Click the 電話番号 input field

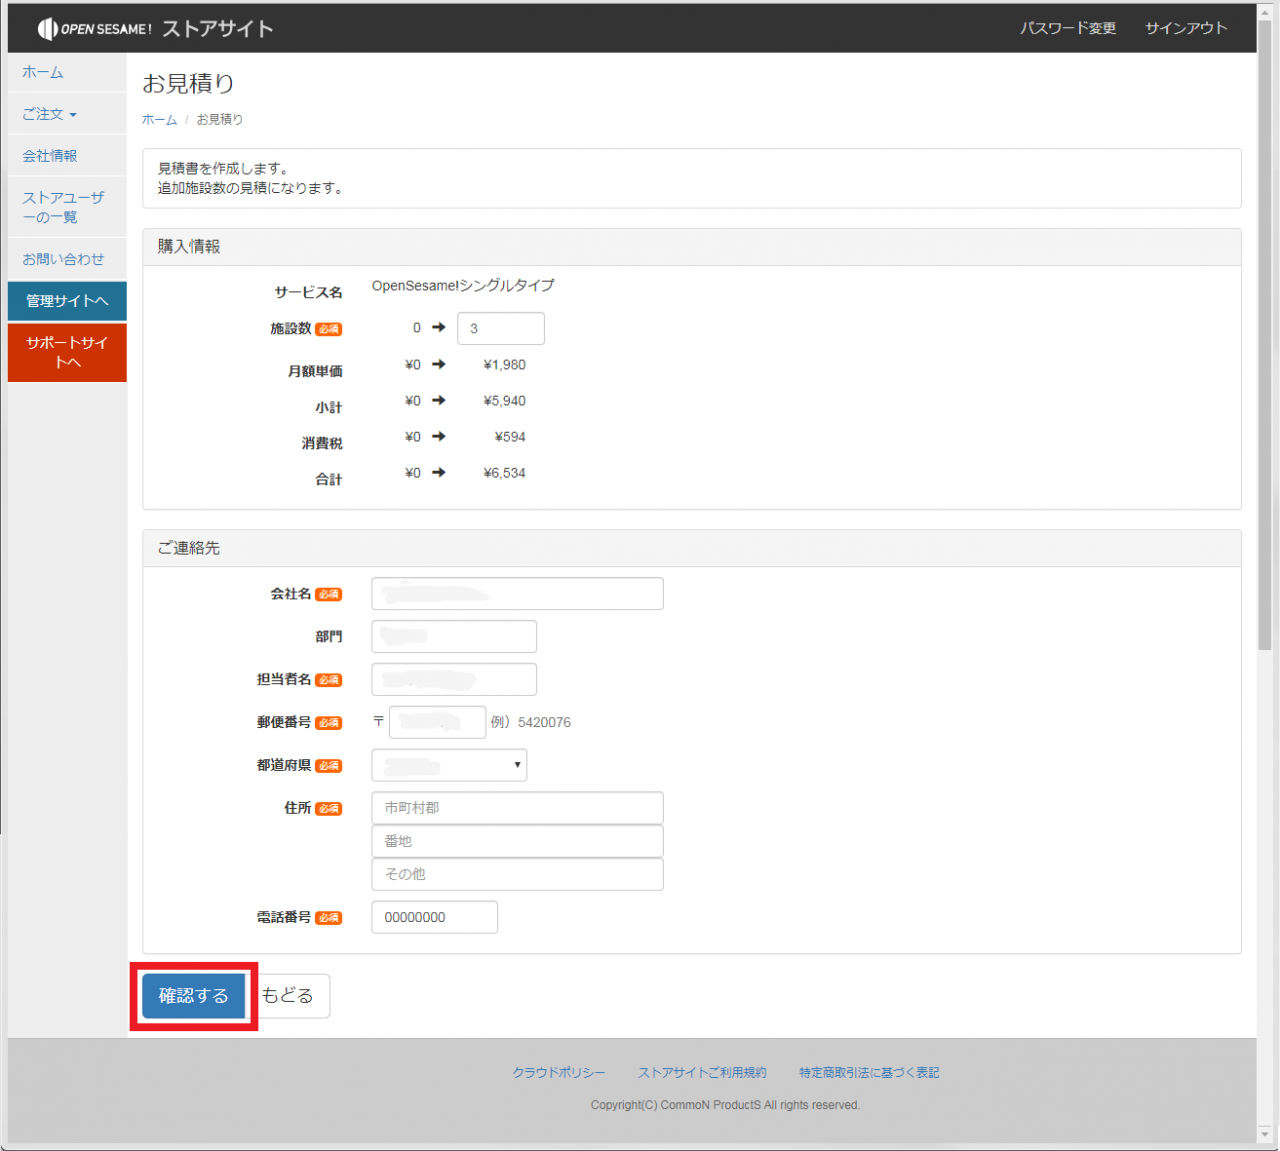pyautogui.click(x=434, y=917)
